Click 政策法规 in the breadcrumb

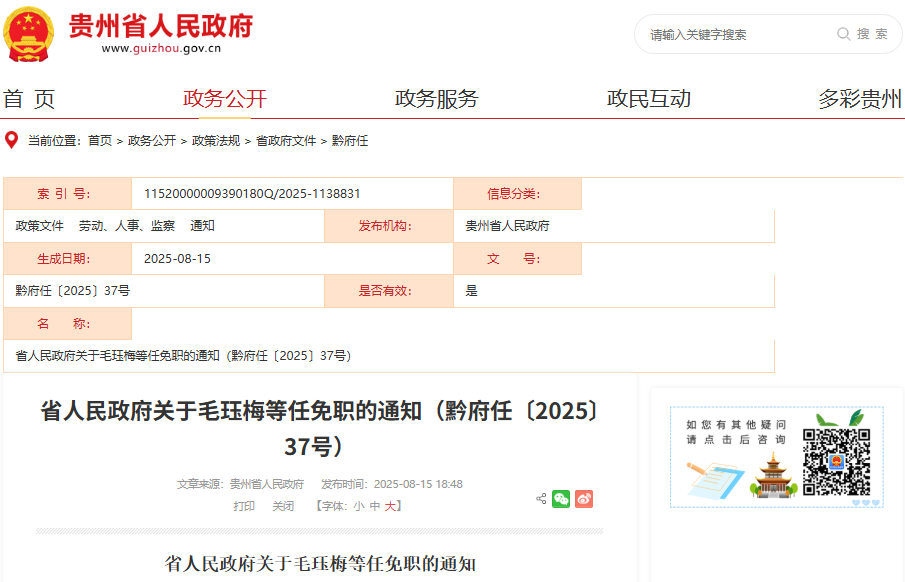[216, 141]
